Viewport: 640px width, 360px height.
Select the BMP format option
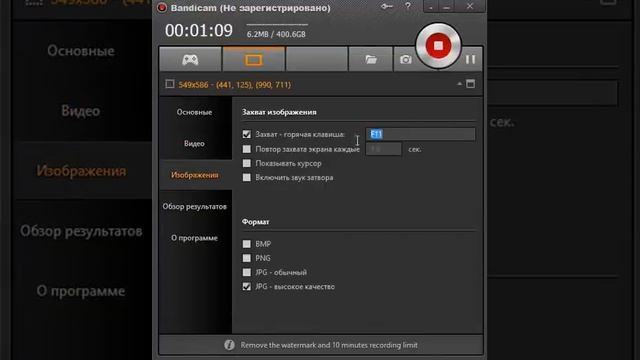tap(247, 244)
